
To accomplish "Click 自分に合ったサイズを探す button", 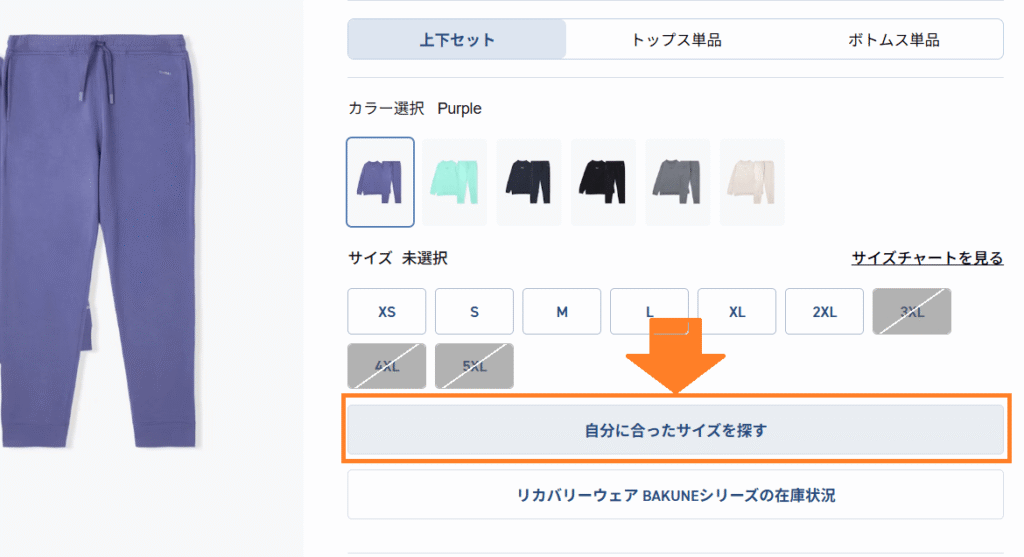I will click(x=675, y=430).
